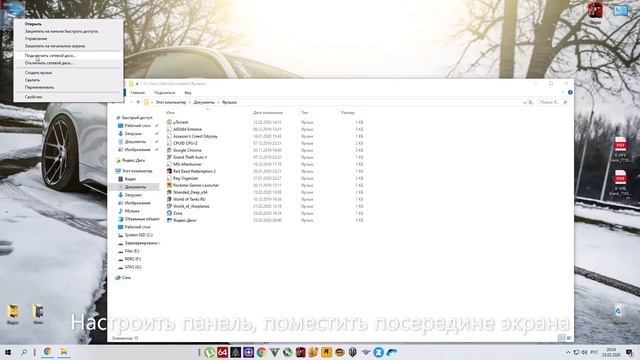Select the Reg Organizer shortcut file

point(182,178)
